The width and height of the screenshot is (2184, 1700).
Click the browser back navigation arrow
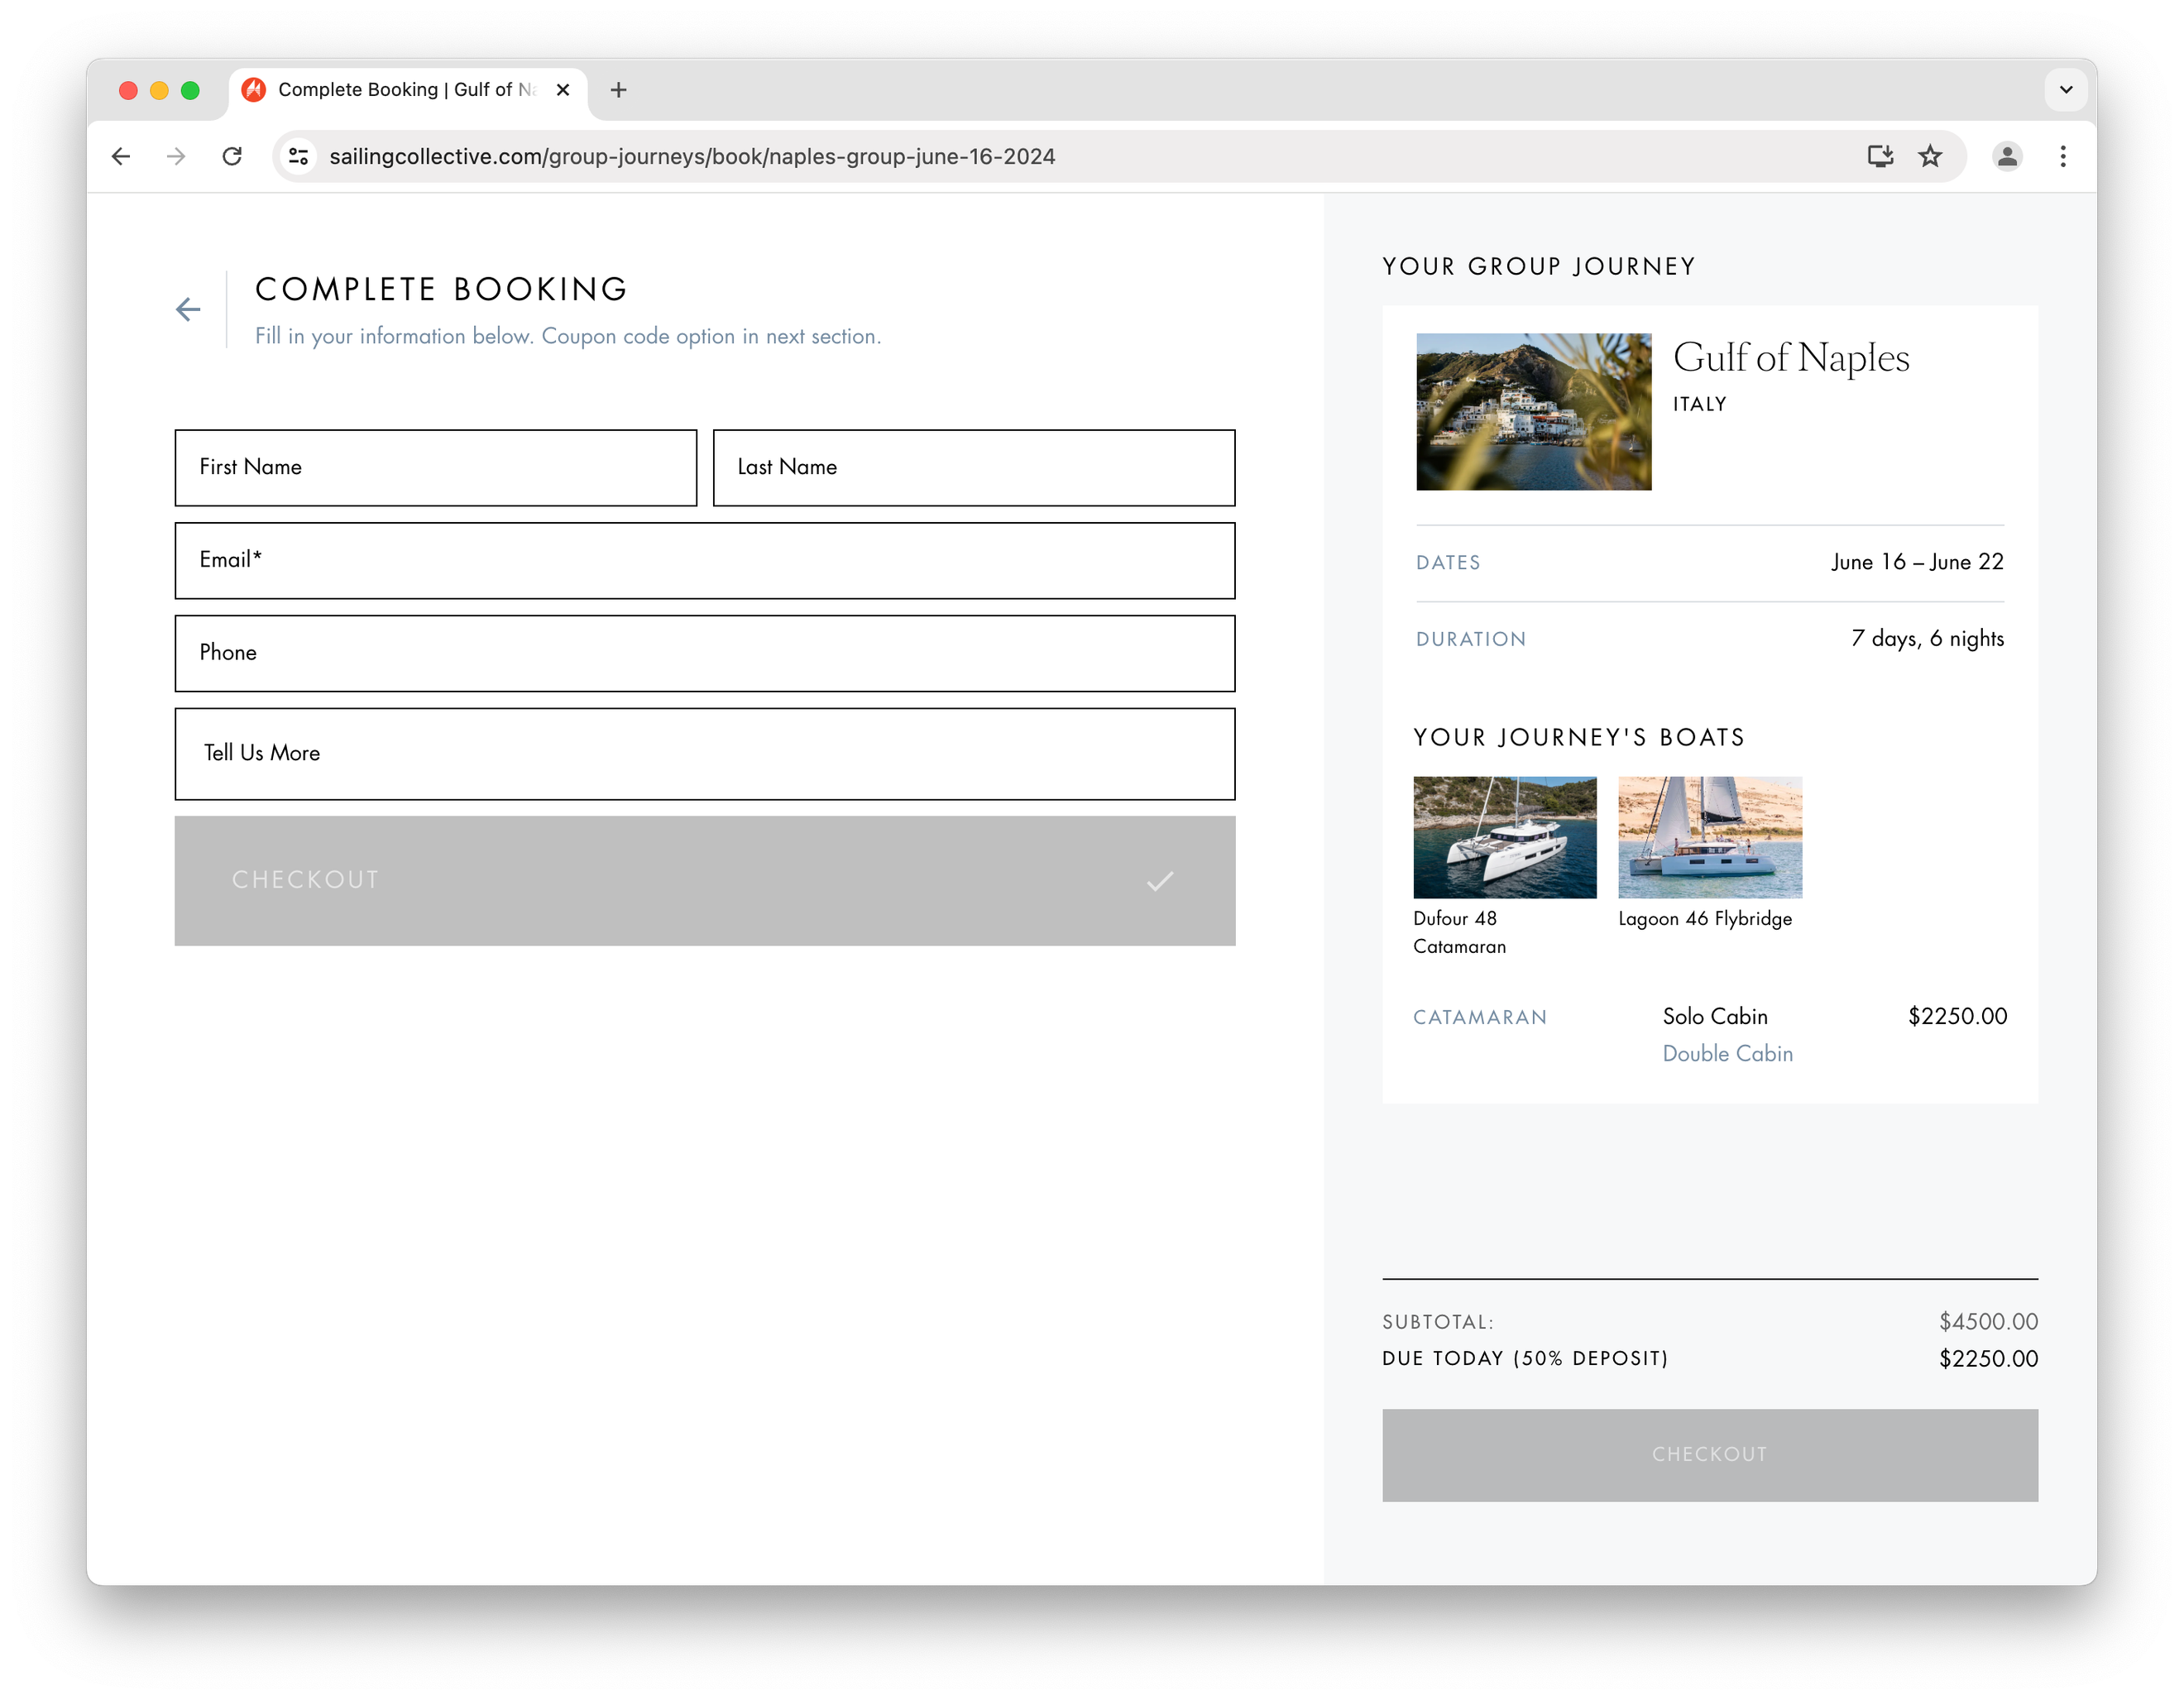[x=121, y=156]
